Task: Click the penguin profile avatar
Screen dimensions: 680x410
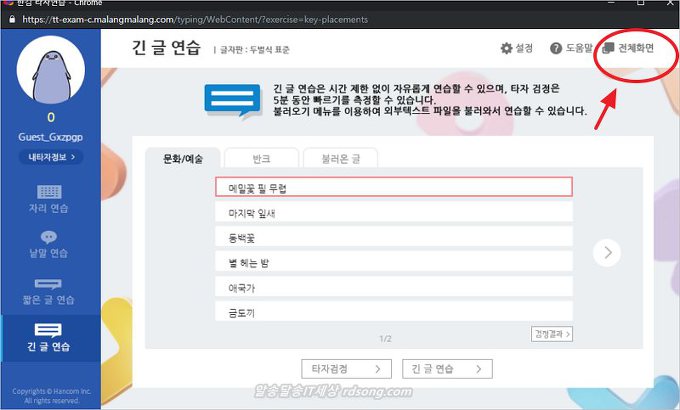Action: tap(50, 75)
